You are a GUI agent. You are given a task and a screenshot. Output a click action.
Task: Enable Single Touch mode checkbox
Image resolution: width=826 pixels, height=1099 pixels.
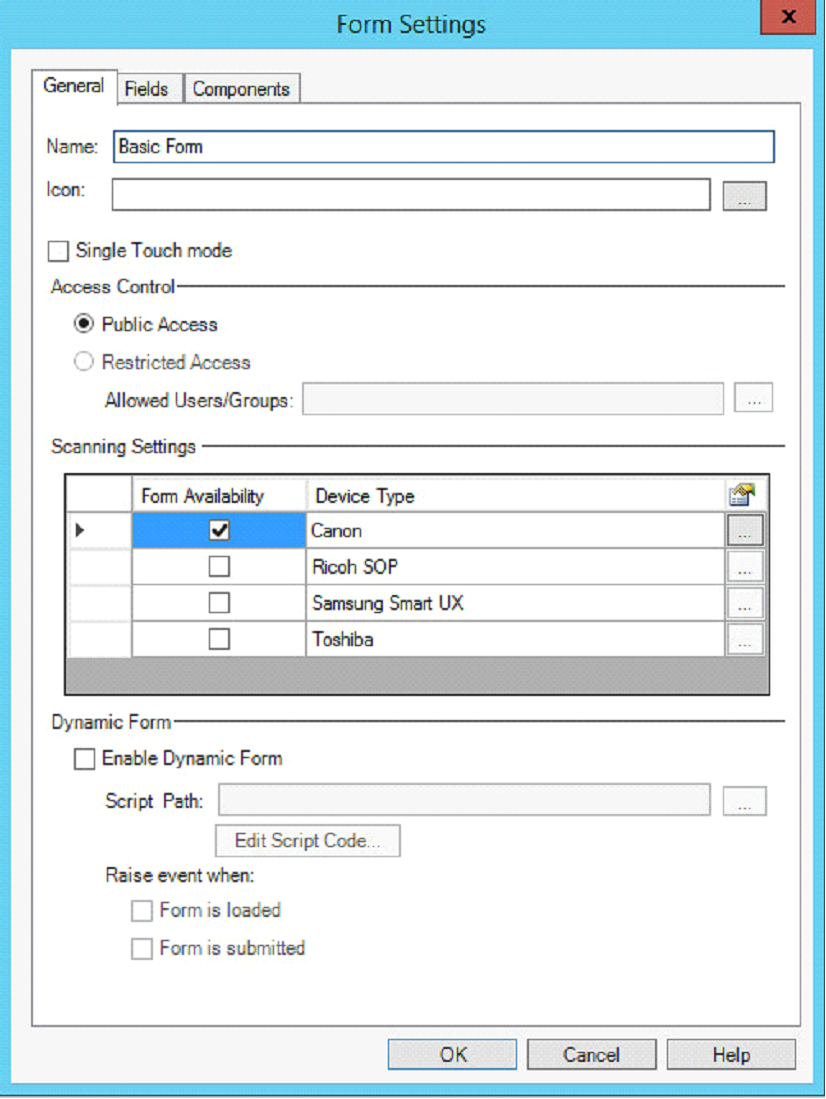pos(59,251)
